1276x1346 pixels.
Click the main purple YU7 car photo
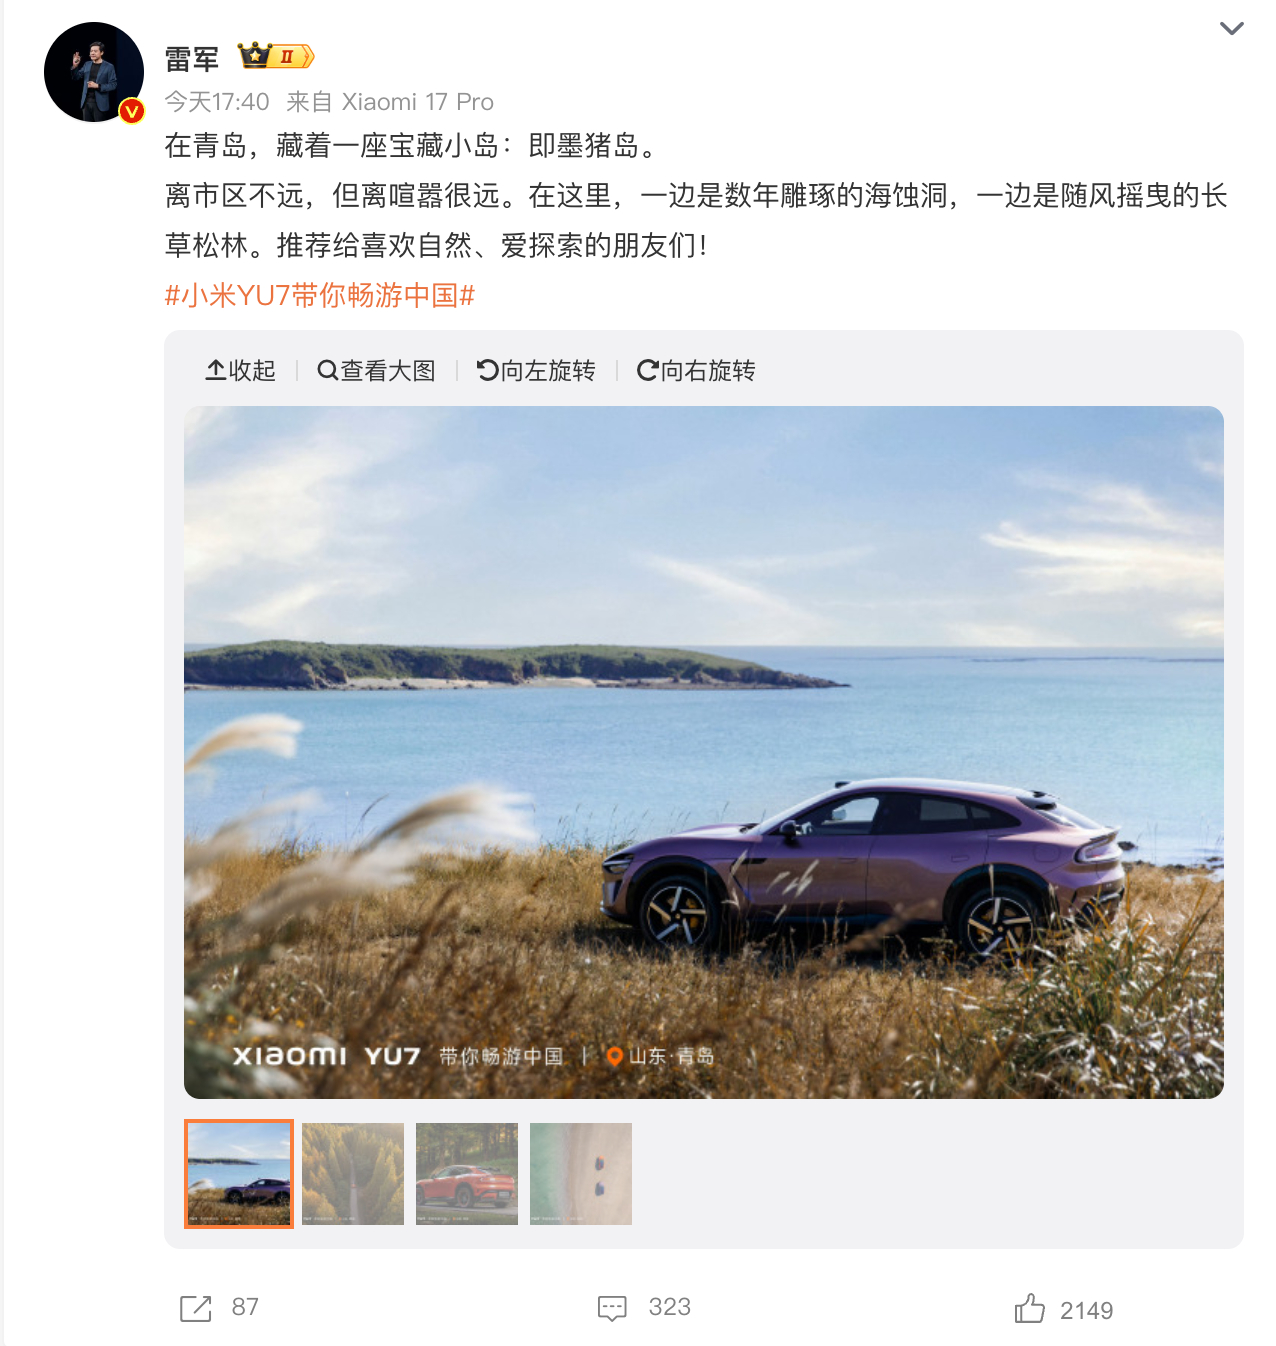click(x=704, y=752)
